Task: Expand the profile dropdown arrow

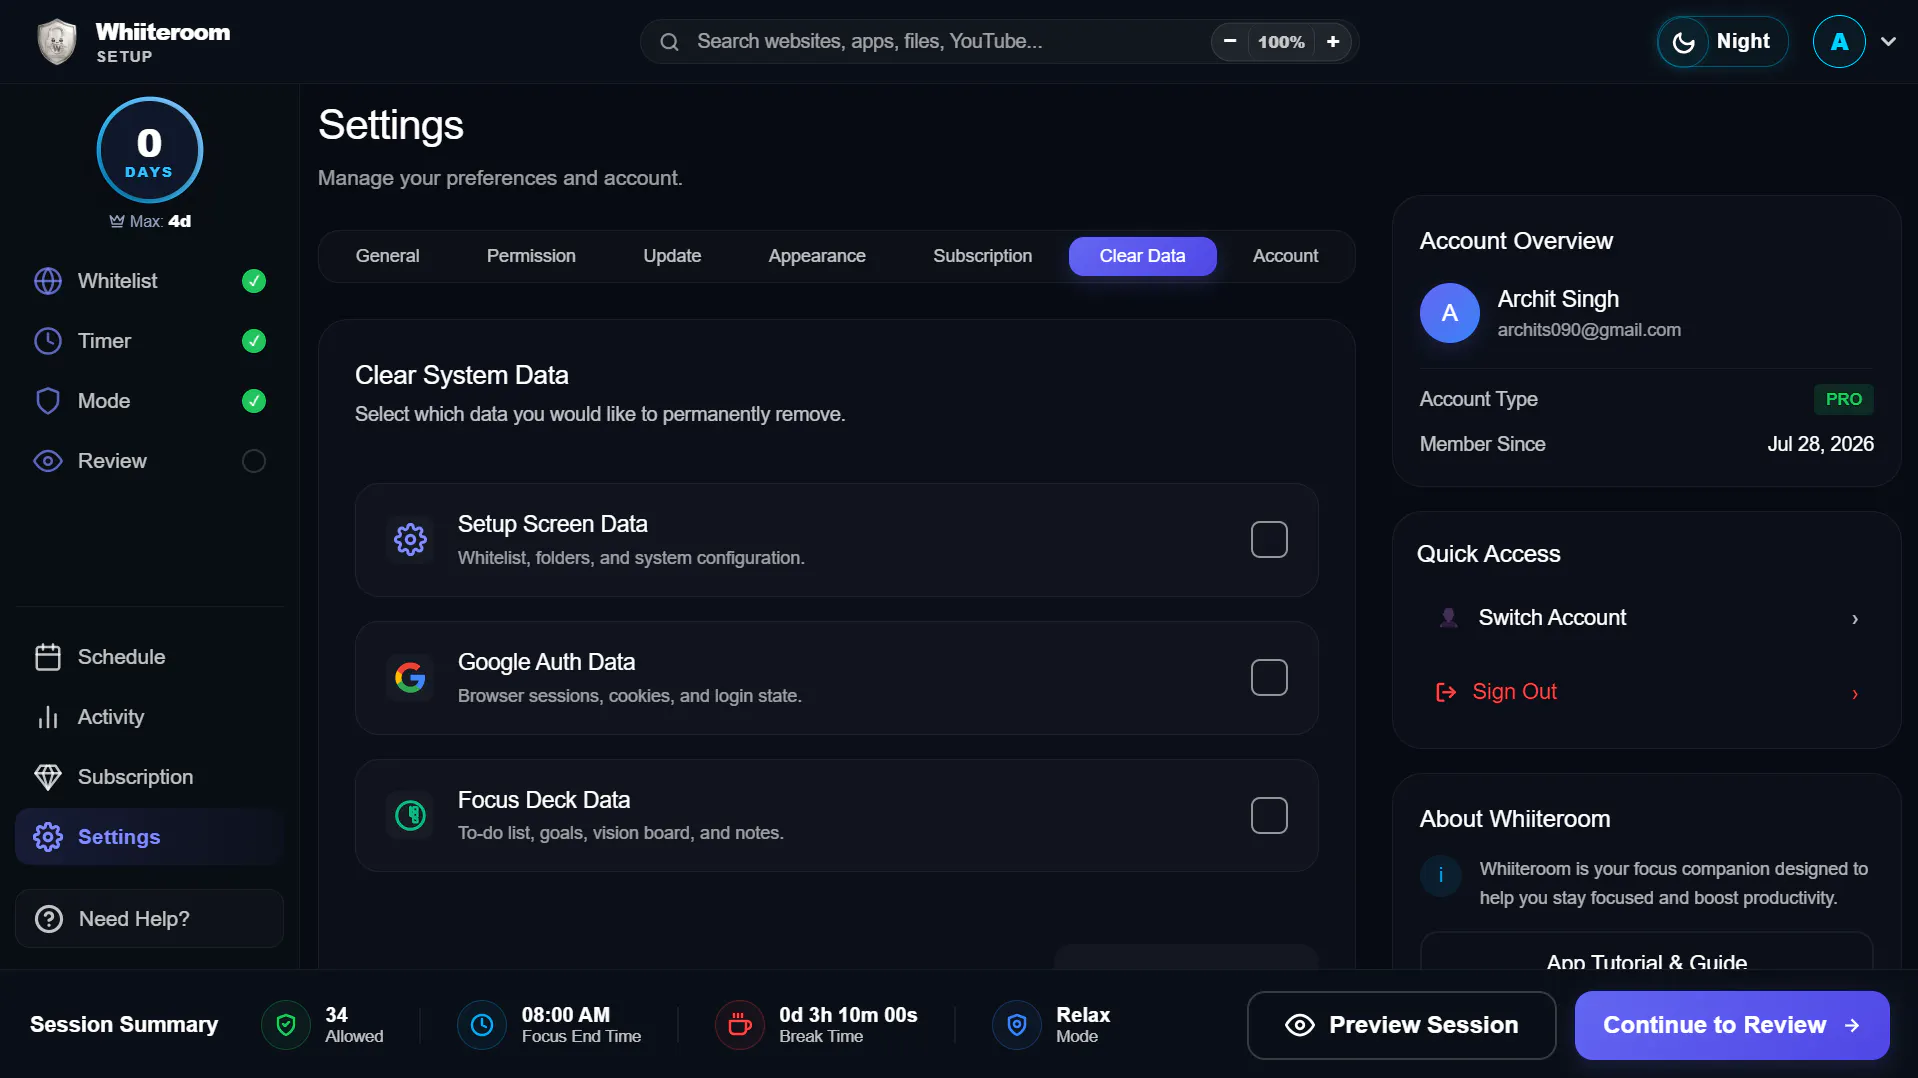Action: [x=1888, y=42]
